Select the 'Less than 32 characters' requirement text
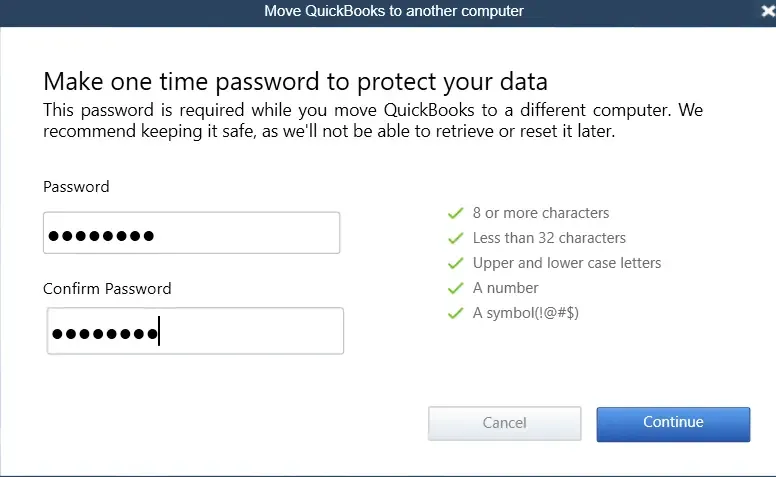This screenshot has width=776, height=477. coord(549,238)
